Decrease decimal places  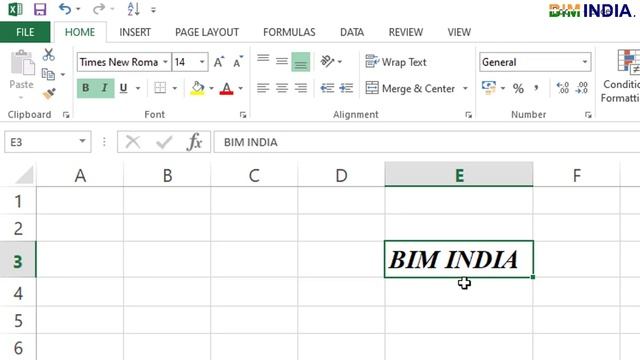click(x=582, y=88)
